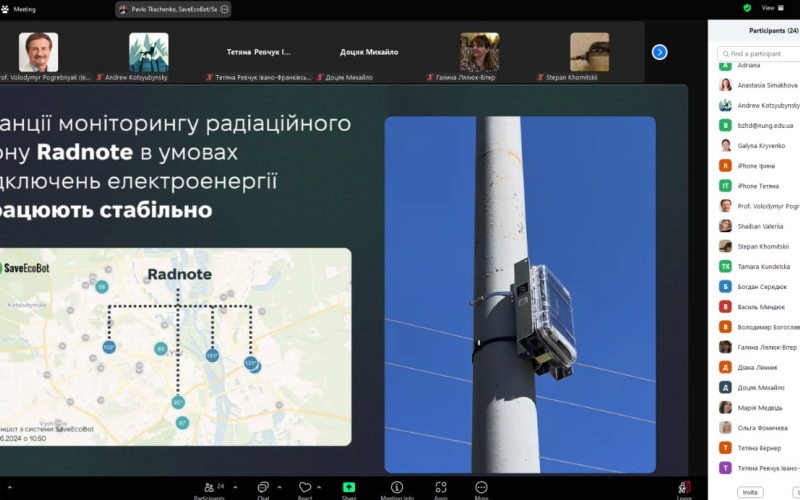The height and width of the screenshot is (500, 800).
Task: Select Stepan Khomitskii video thumbnail
Action: [x=589, y=52]
